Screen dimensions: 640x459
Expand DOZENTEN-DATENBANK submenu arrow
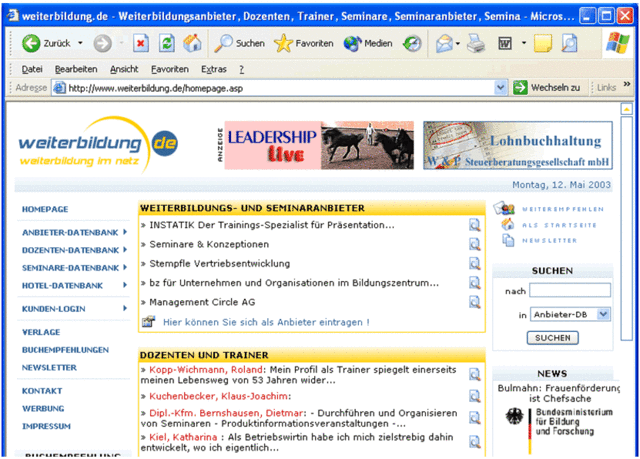125,249
